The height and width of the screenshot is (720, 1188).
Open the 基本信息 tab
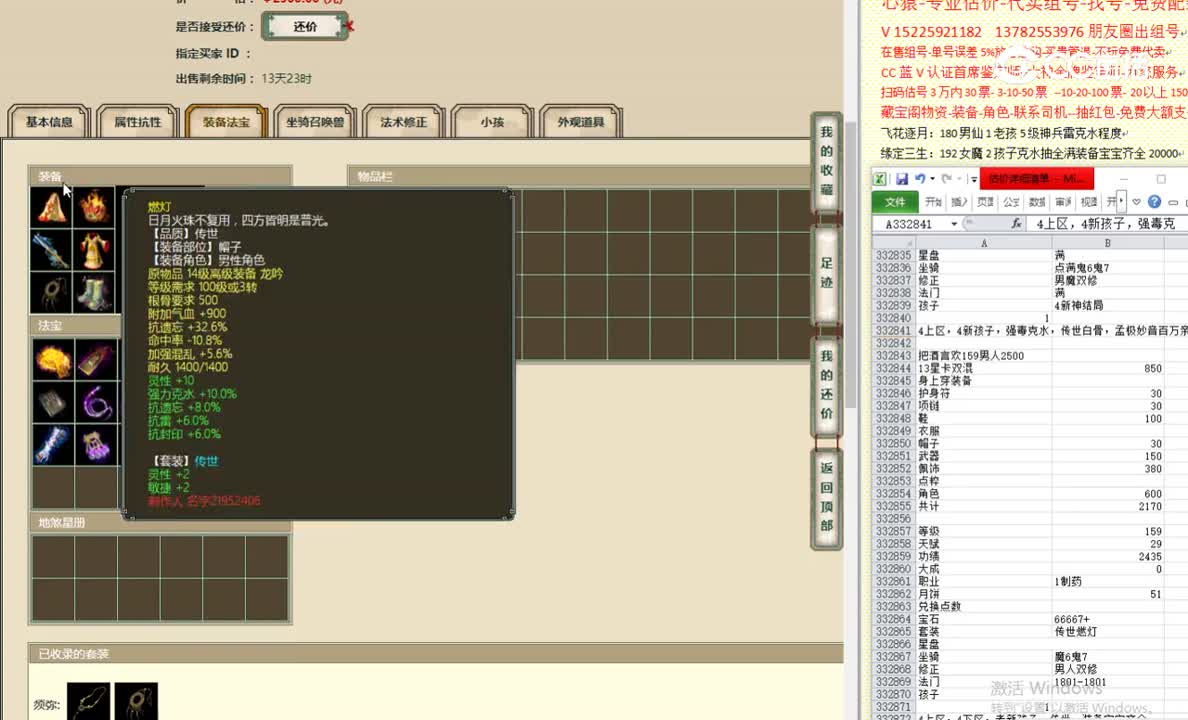tap(49, 122)
